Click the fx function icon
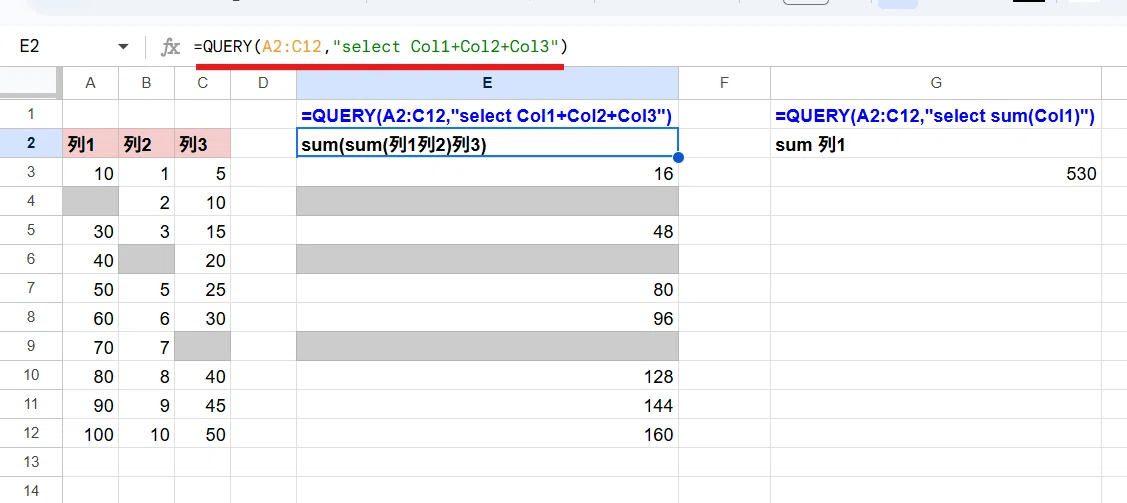Screen dimensions: 1127x503 click(170, 47)
